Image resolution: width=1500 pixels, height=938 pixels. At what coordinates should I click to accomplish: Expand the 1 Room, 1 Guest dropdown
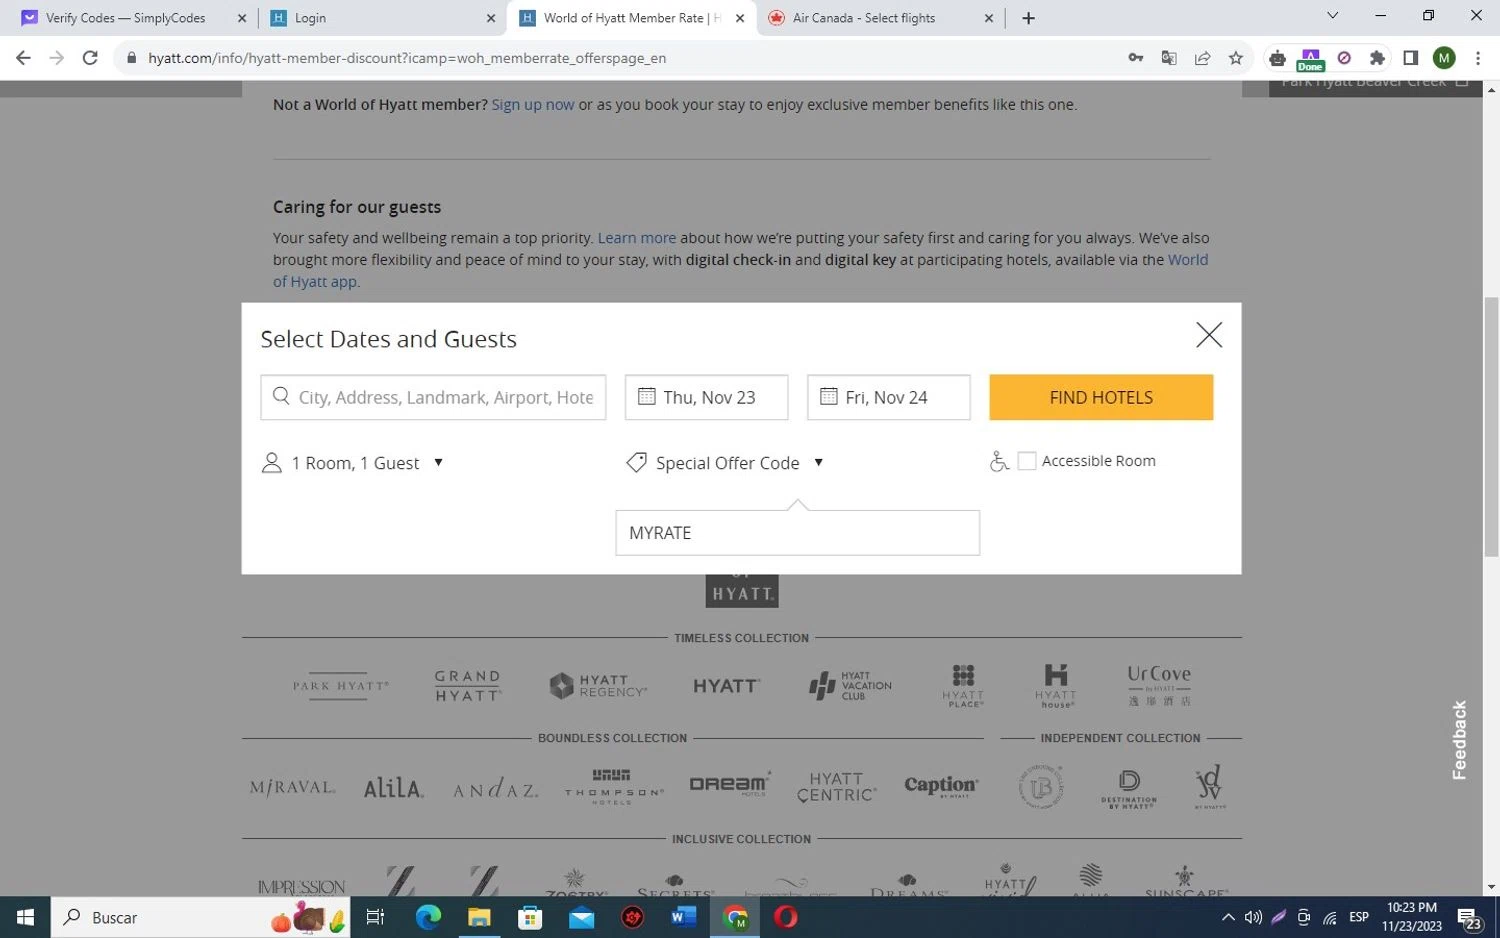[353, 463]
